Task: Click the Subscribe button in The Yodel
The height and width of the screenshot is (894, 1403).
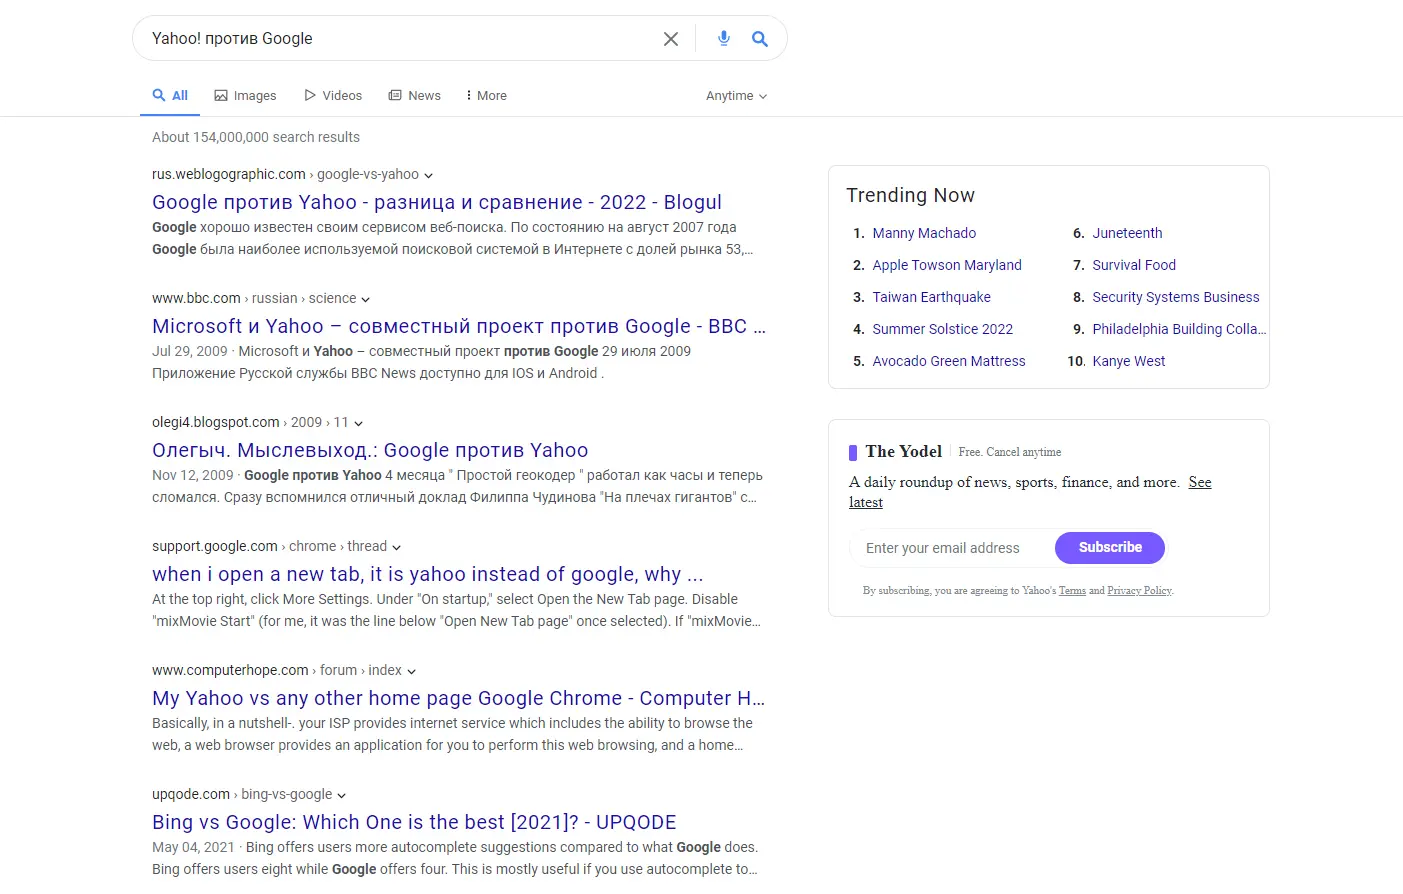Action: (1110, 548)
